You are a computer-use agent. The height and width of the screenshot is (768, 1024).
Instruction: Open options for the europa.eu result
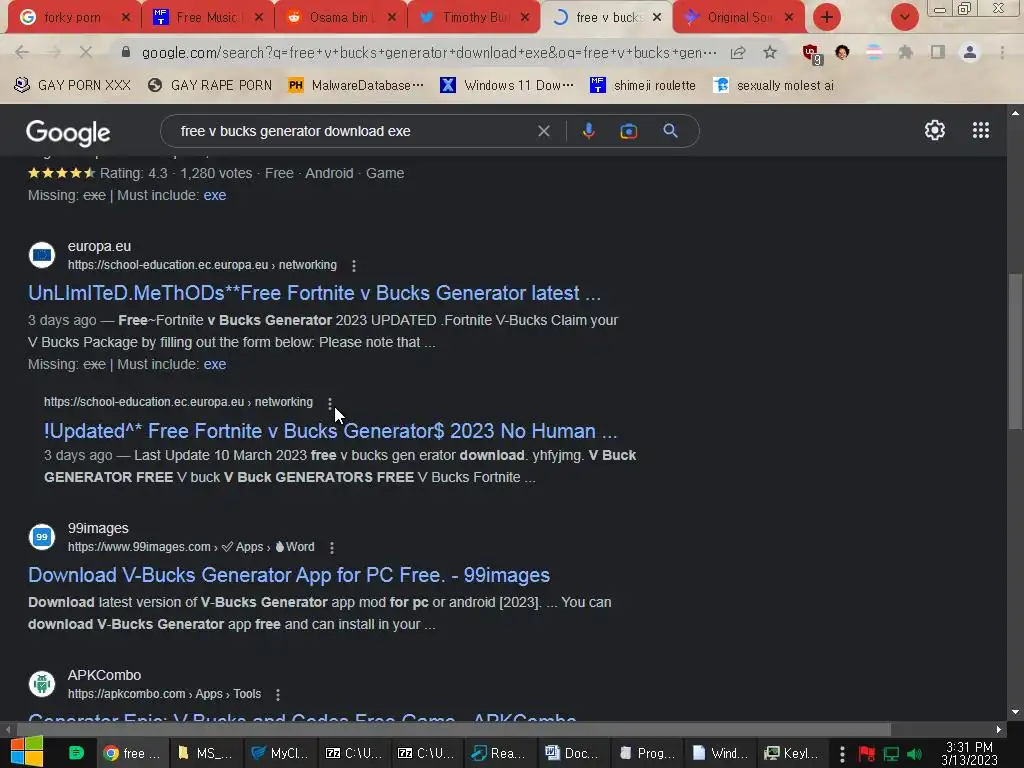point(353,266)
